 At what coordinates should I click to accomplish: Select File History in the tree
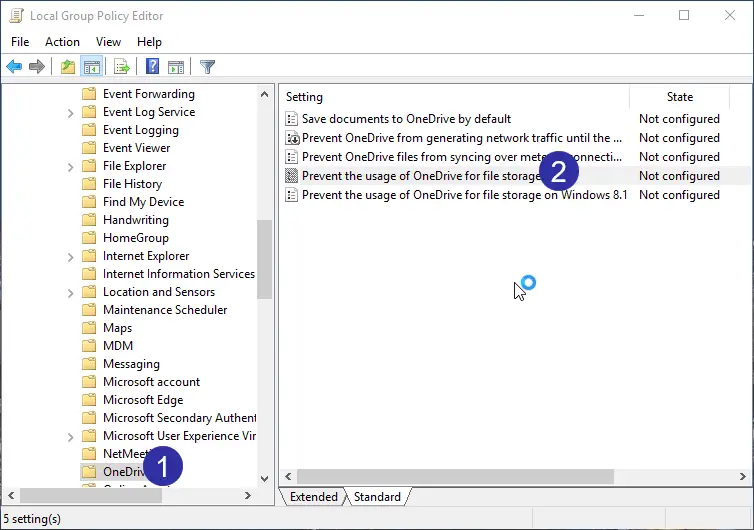tap(132, 184)
